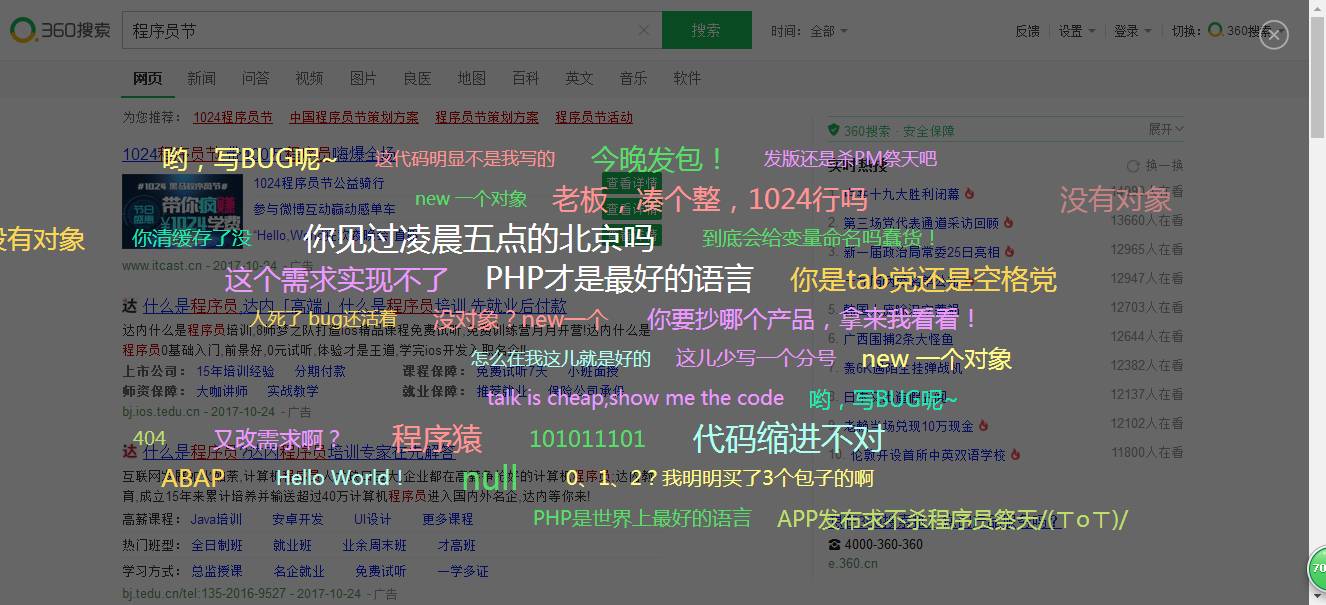This screenshot has width=1326, height=605.
Task: Switch to the 图片 tab
Action: [x=363, y=78]
